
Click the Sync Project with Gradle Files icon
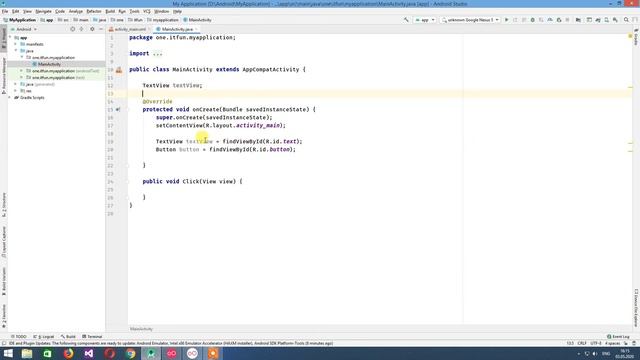[598, 20]
